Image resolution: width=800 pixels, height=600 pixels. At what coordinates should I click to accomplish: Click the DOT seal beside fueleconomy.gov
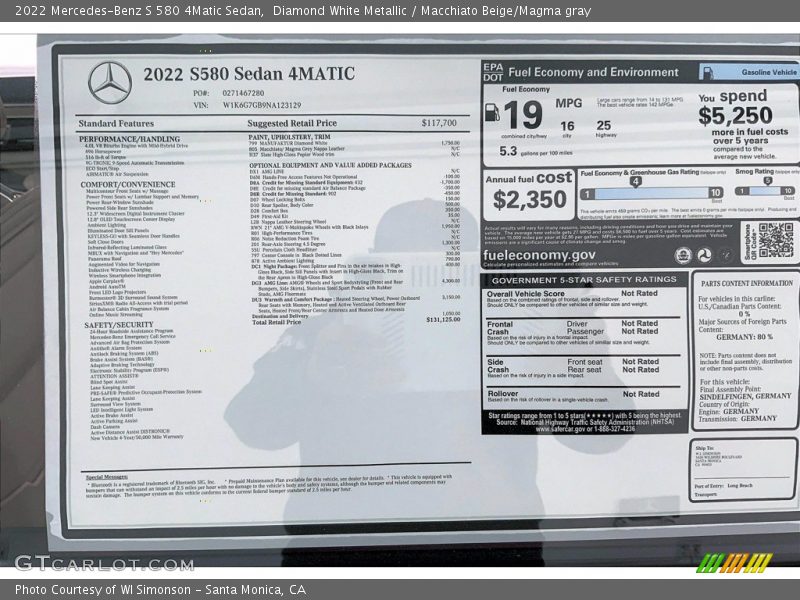(x=706, y=256)
